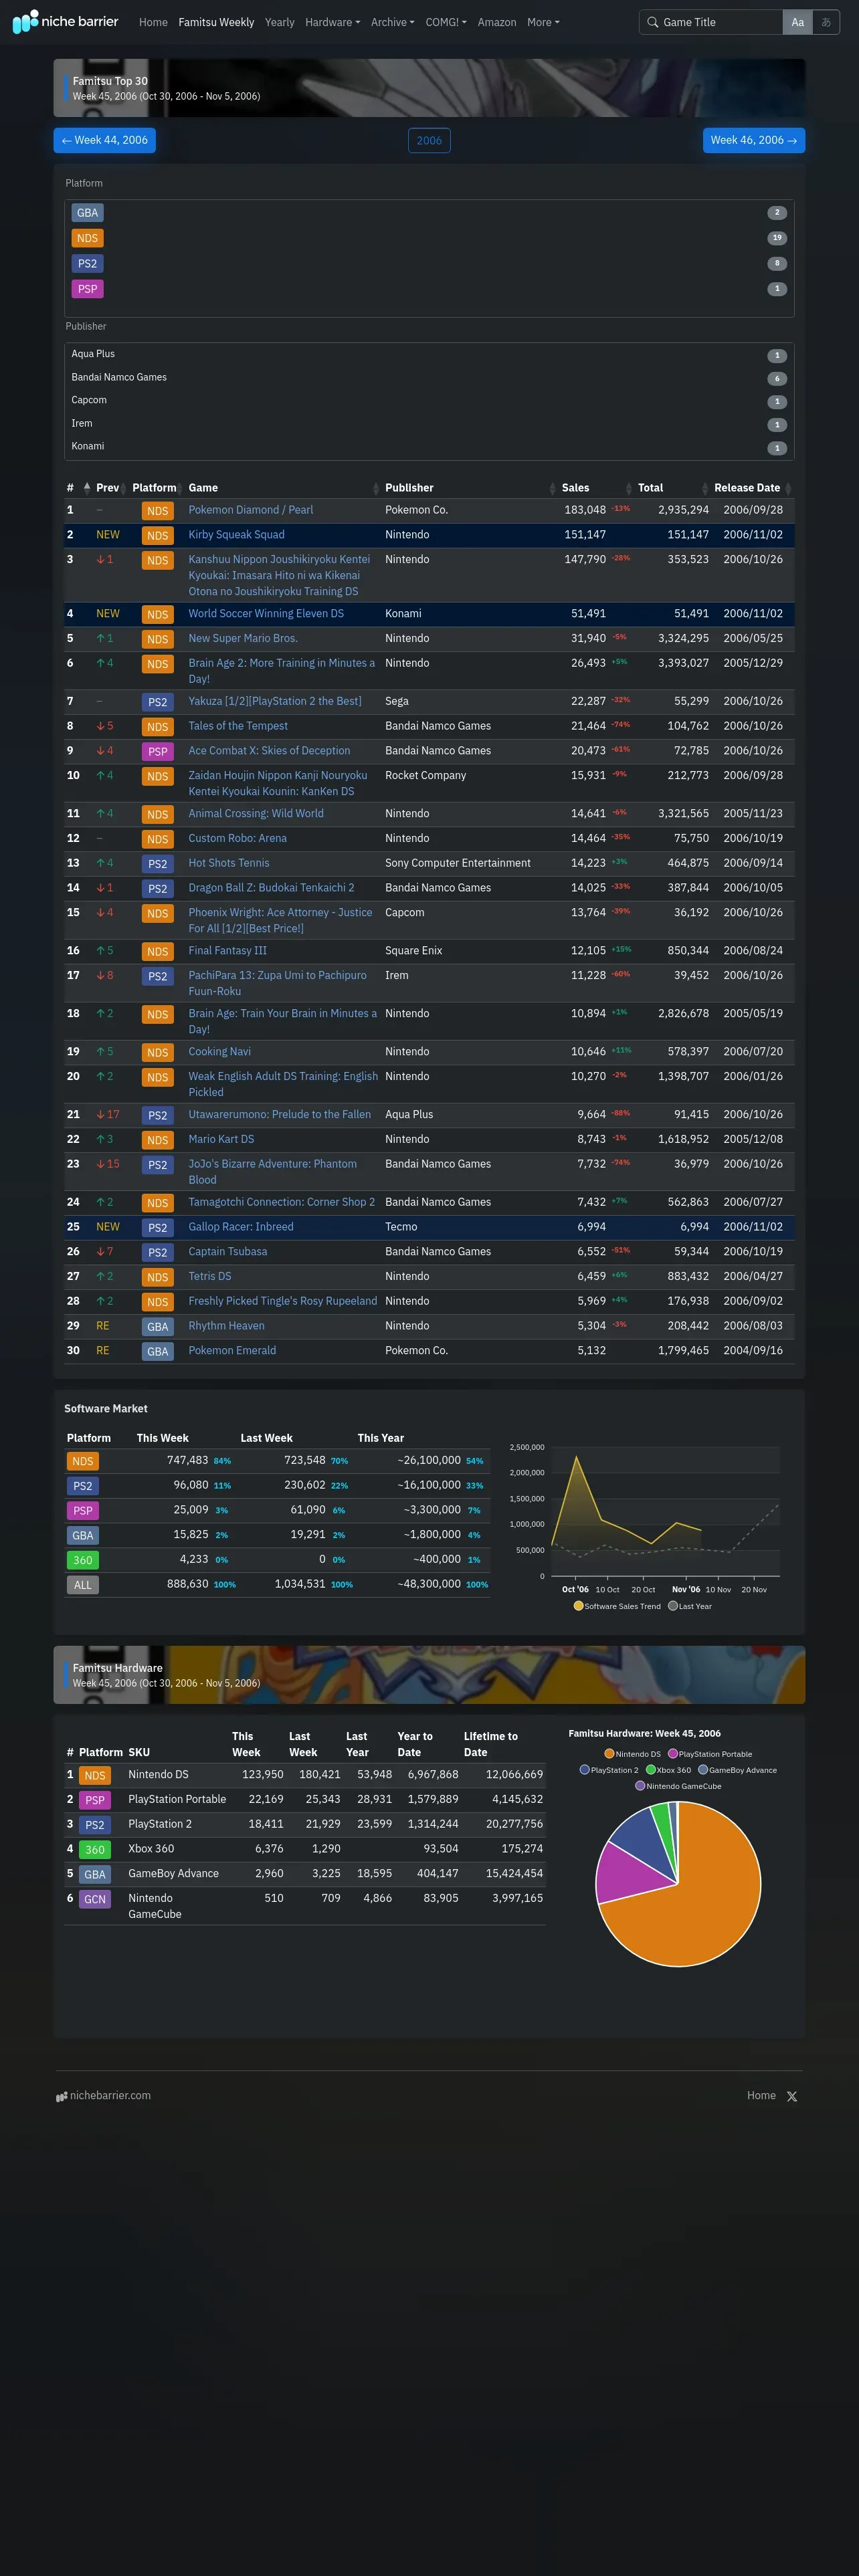The height and width of the screenshot is (2576, 859).
Task: Click the GBA badge in Rhythm Heaven row
Action: pos(158,1327)
